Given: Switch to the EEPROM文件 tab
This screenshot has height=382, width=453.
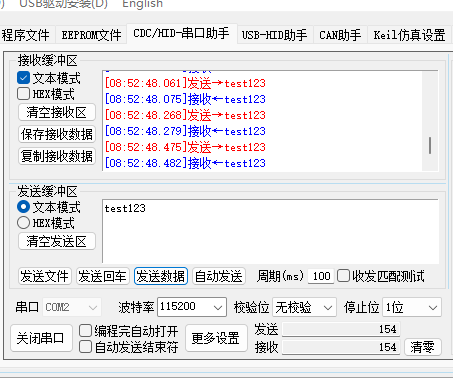Looking at the screenshot, I should [91, 35].
